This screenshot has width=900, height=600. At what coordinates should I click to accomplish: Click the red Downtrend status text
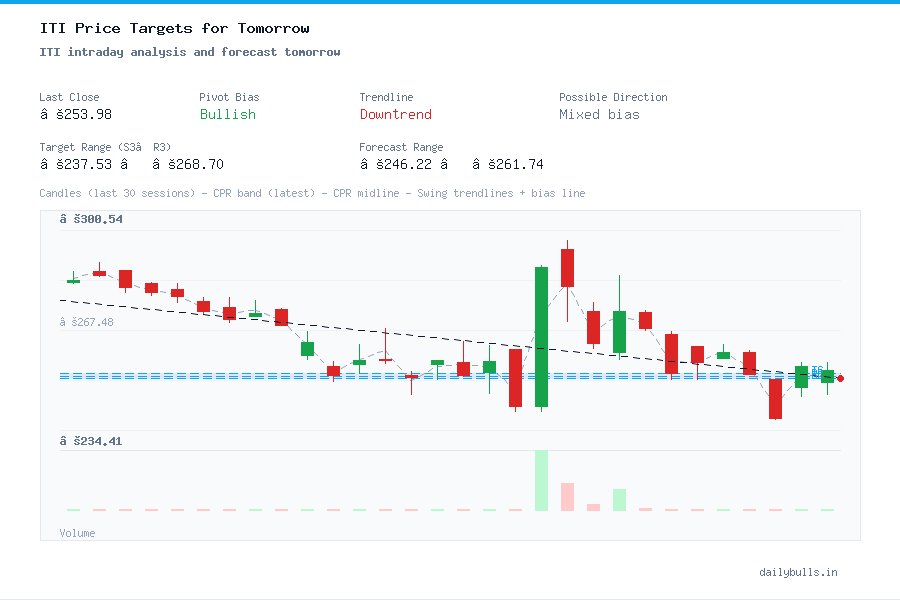[395, 115]
